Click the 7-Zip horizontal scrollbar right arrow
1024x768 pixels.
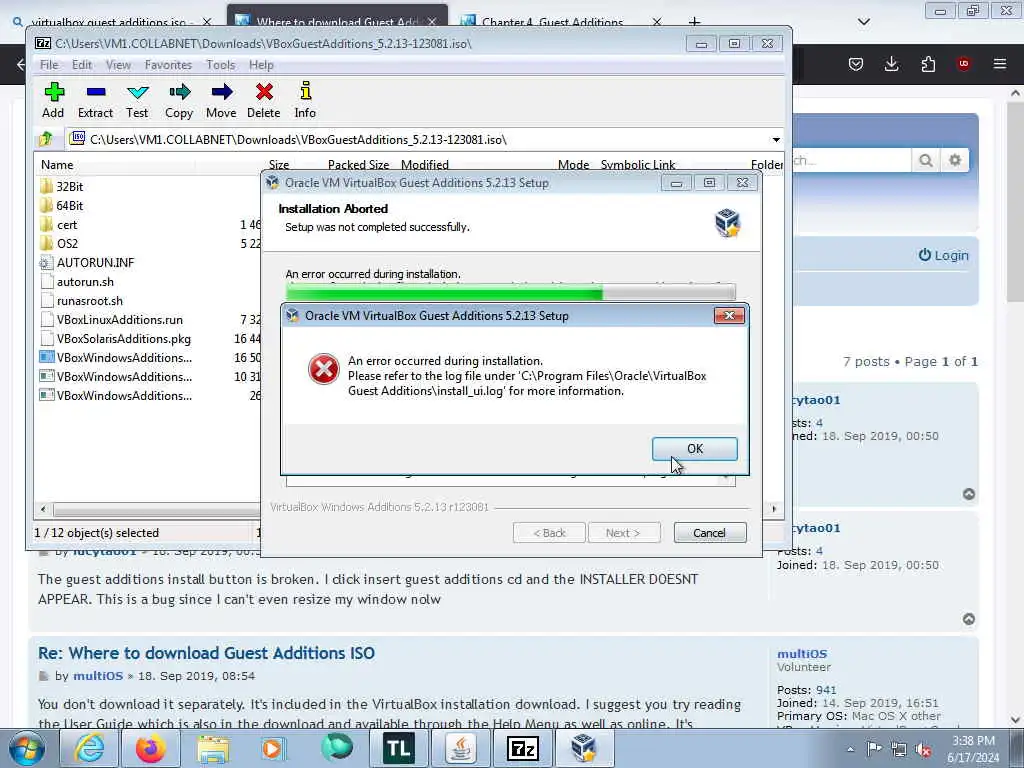(775, 509)
